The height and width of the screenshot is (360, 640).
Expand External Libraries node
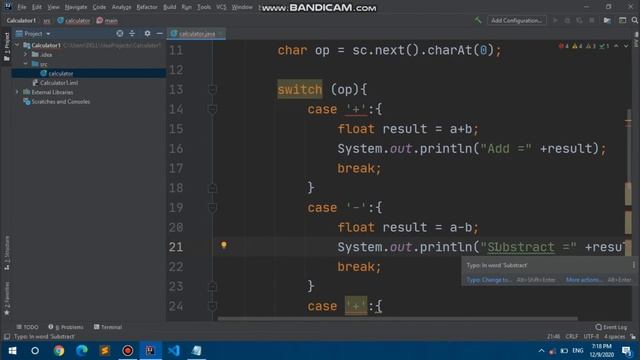point(17,92)
